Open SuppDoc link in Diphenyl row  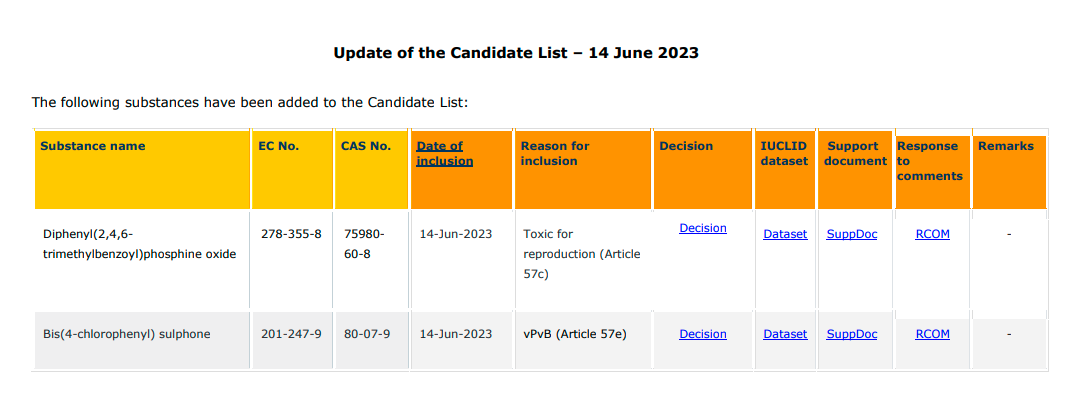(851, 234)
